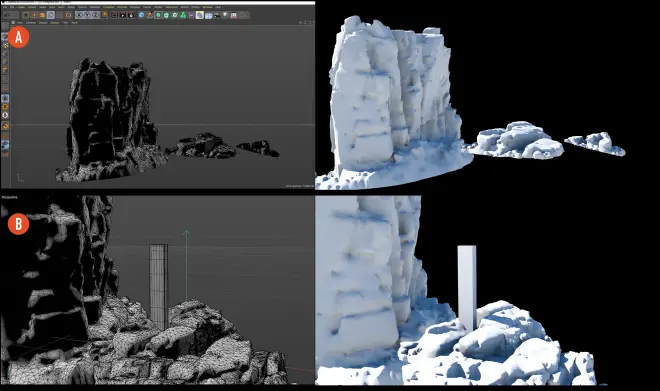
Task: Toggle the X axis lock
Action: point(79,15)
